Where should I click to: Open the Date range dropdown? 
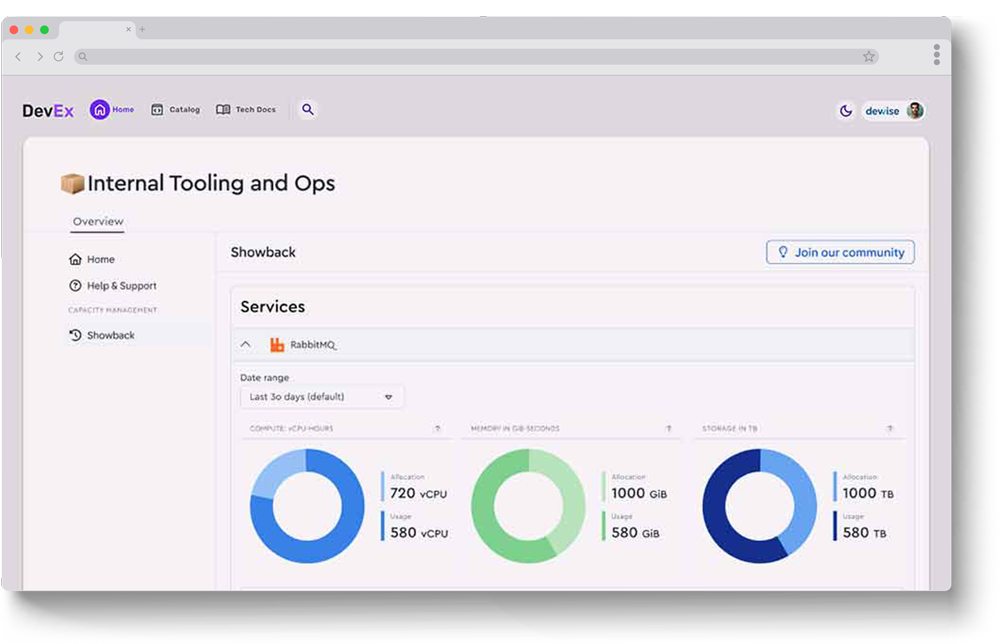322,397
